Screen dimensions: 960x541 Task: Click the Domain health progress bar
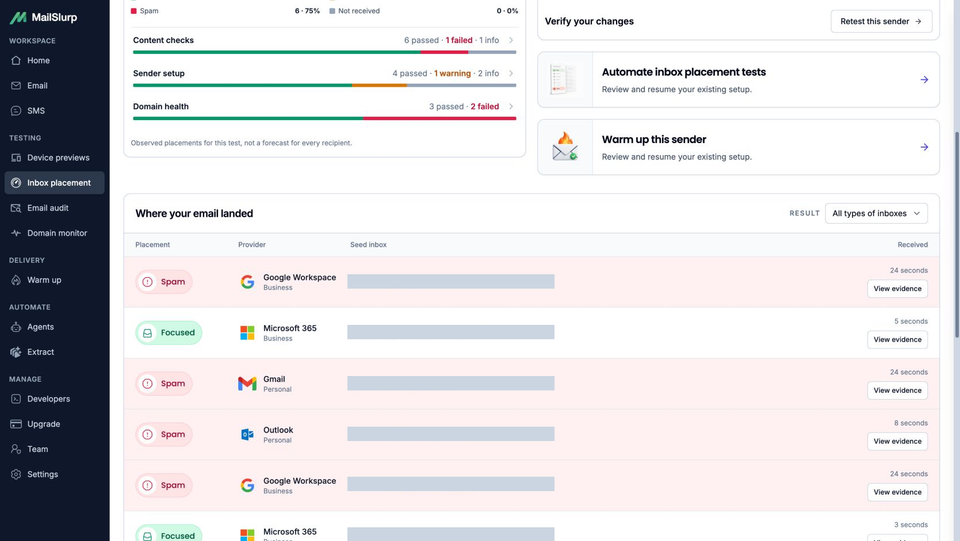[x=324, y=119]
